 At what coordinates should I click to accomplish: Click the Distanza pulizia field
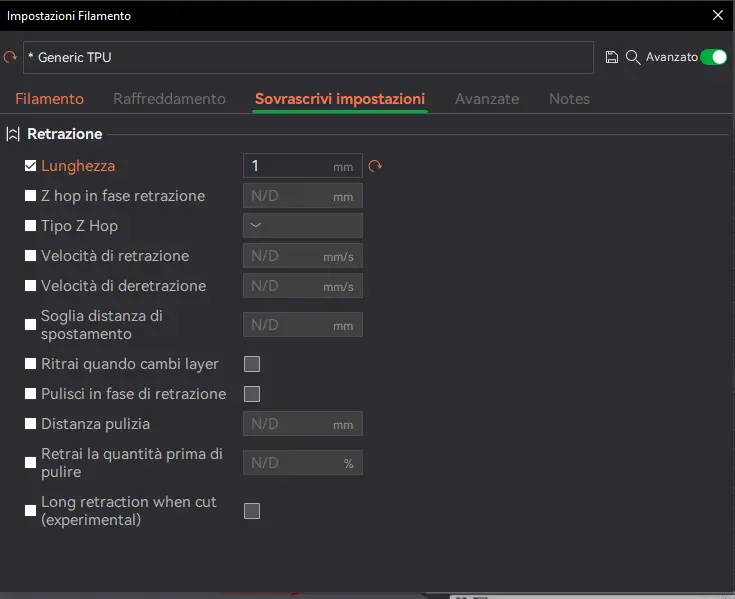(303, 423)
